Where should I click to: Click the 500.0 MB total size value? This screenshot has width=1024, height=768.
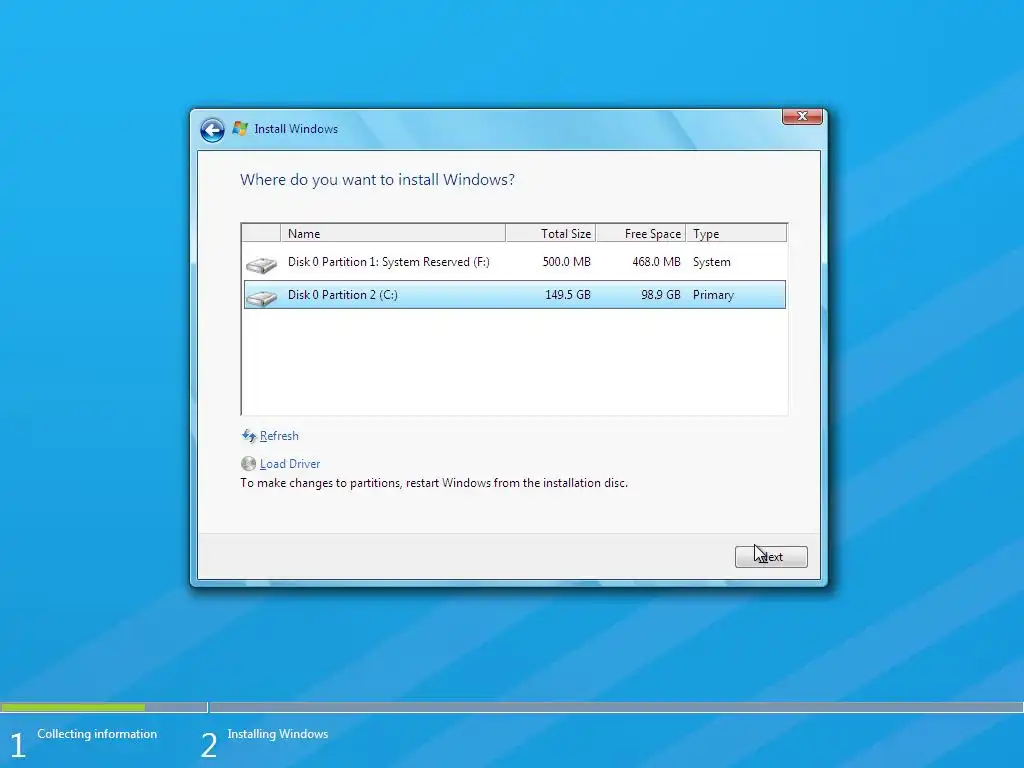[x=566, y=262]
